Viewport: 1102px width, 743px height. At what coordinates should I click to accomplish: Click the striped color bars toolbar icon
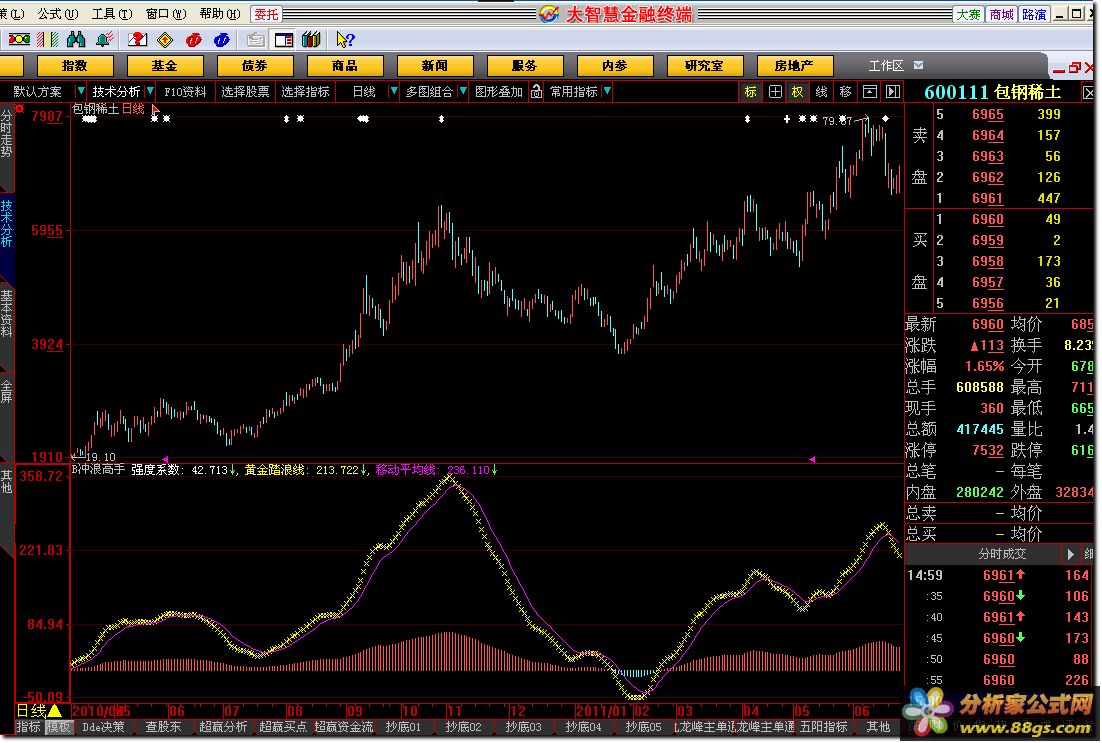click(x=48, y=39)
